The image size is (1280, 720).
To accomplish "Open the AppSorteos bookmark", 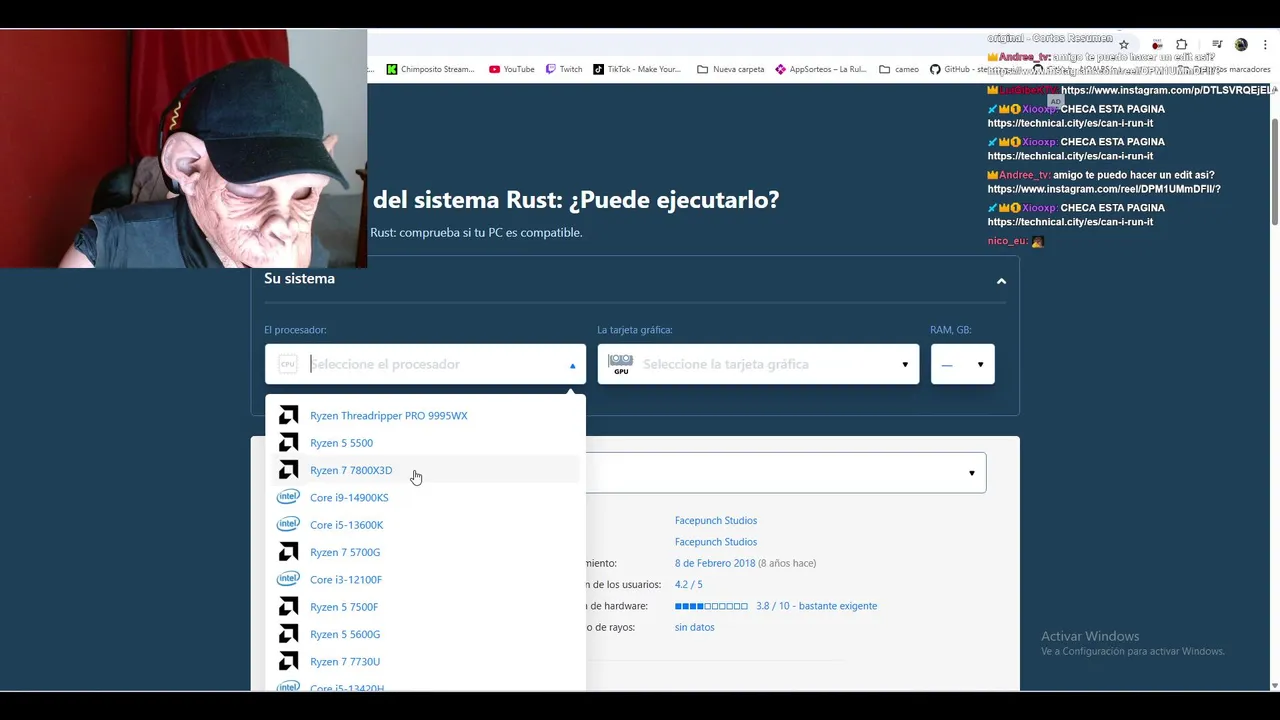I will (820, 69).
